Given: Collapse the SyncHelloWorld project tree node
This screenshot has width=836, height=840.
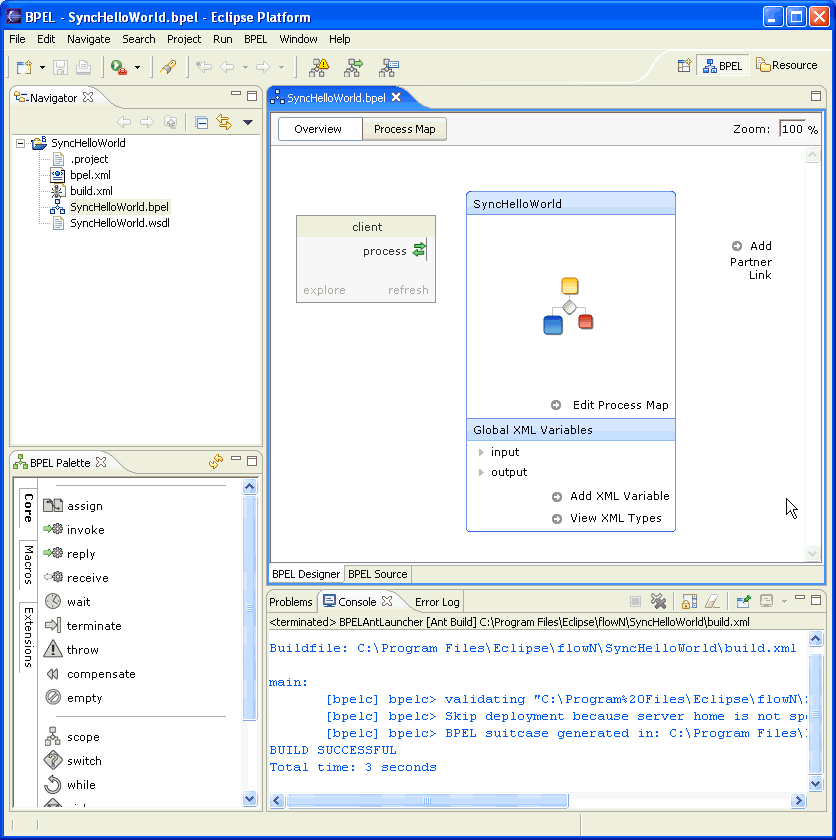Looking at the screenshot, I should coord(20,143).
